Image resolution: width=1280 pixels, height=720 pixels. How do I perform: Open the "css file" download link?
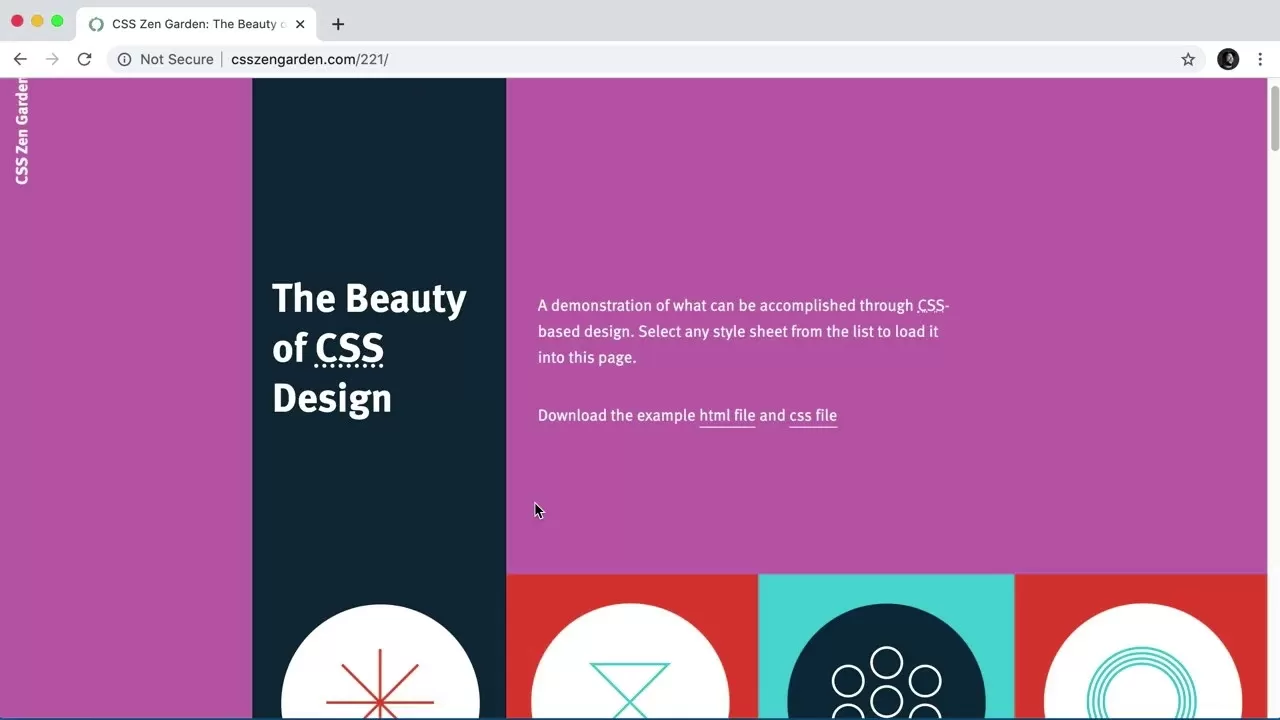coord(813,415)
